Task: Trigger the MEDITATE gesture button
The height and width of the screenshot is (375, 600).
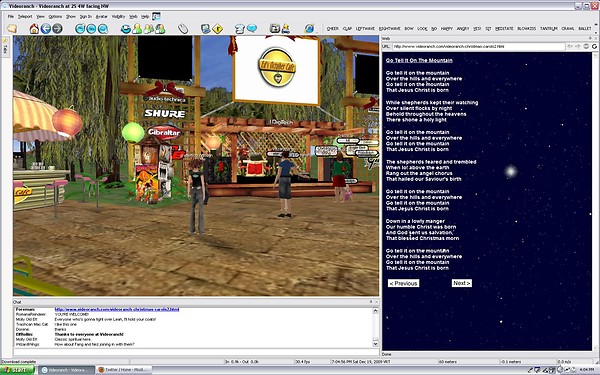Action: click(x=504, y=29)
